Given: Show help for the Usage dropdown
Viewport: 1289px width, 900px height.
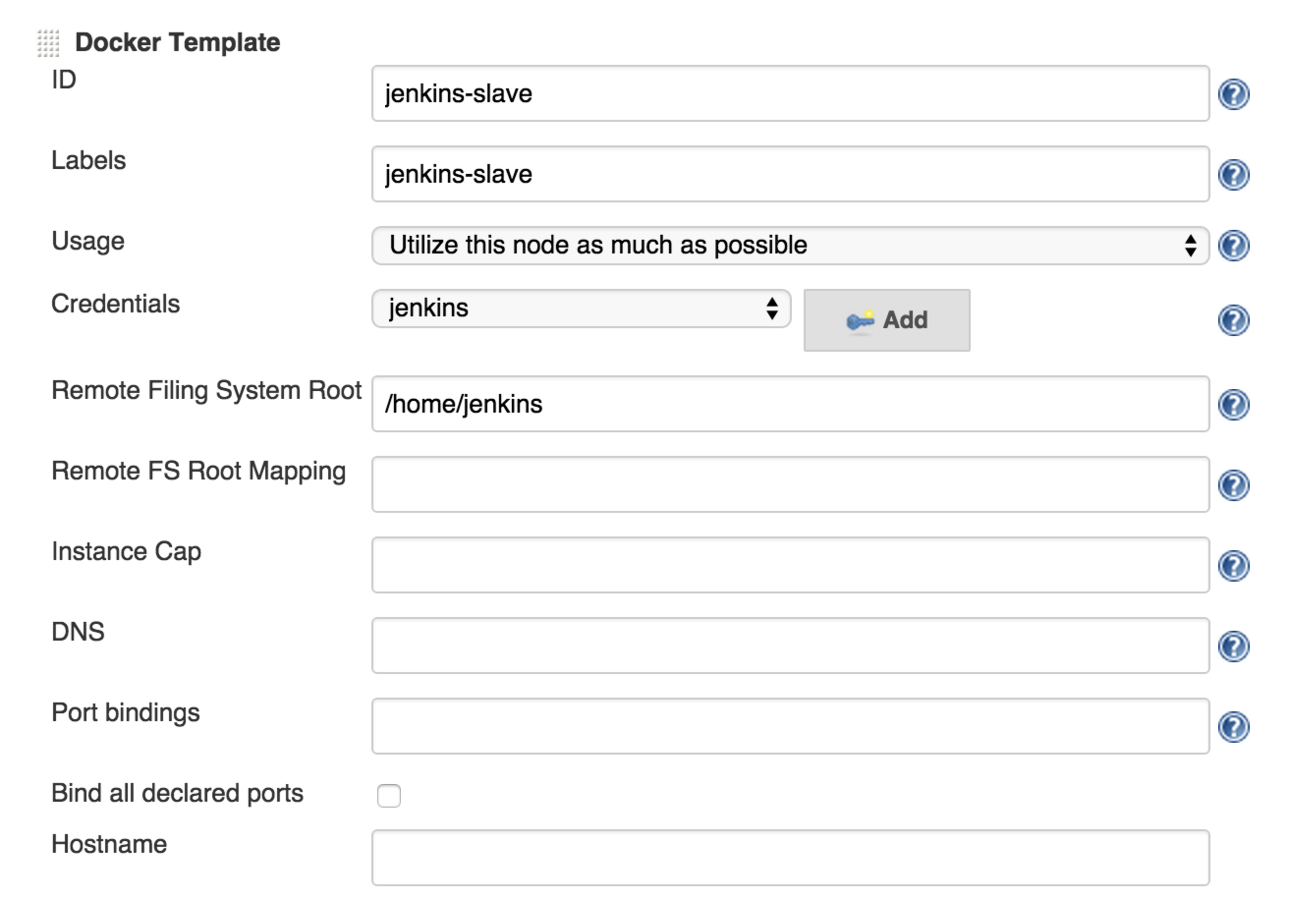Looking at the screenshot, I should (x=1235, y=246).
